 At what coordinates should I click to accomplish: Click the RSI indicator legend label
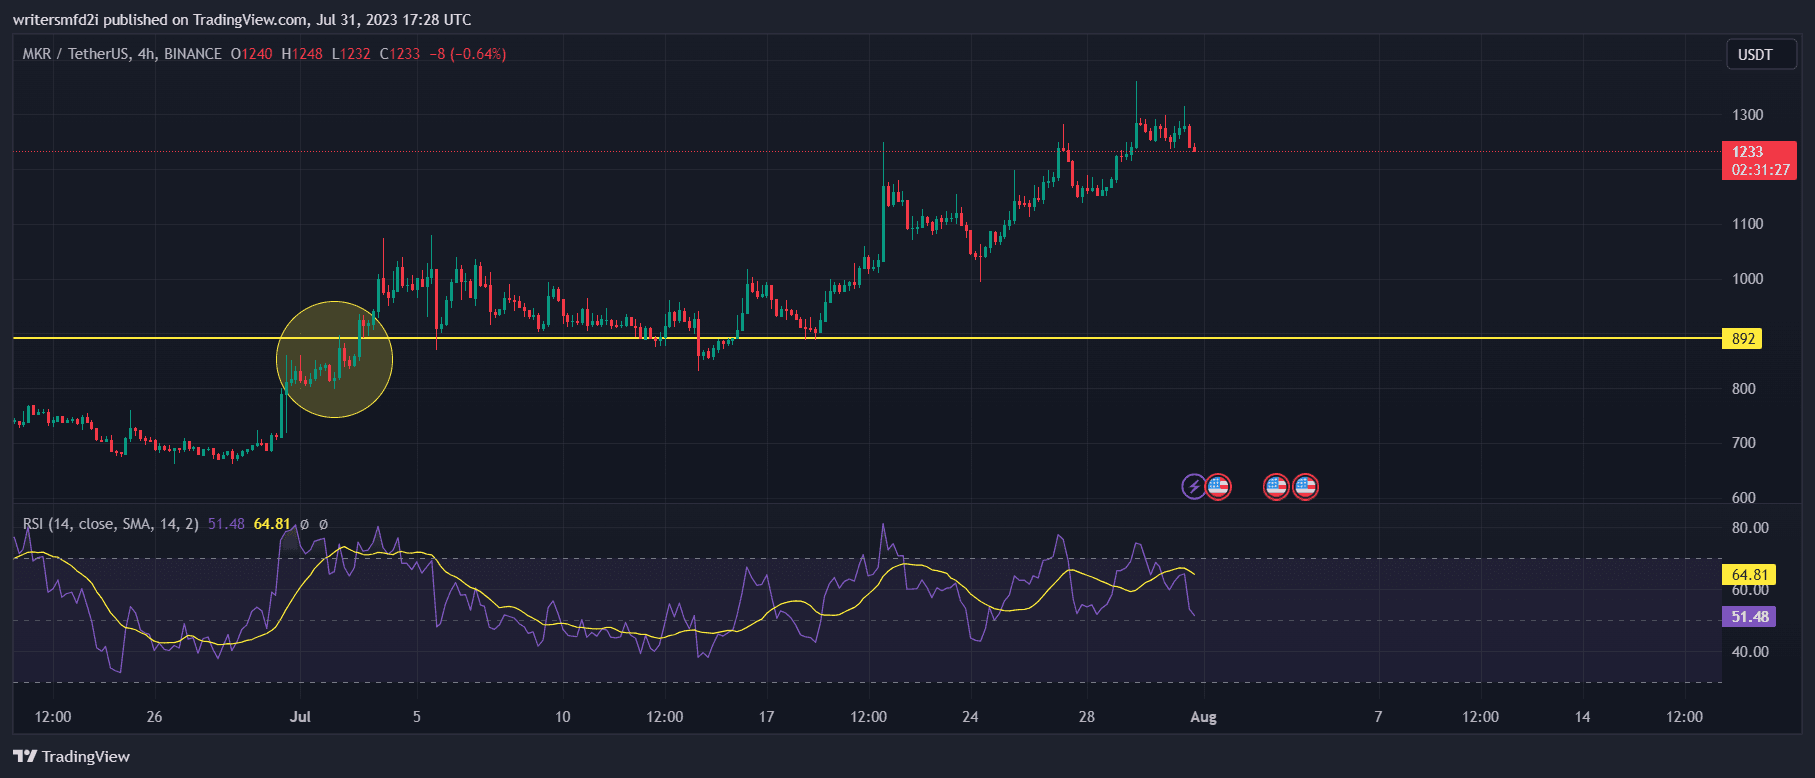(110, 524)
